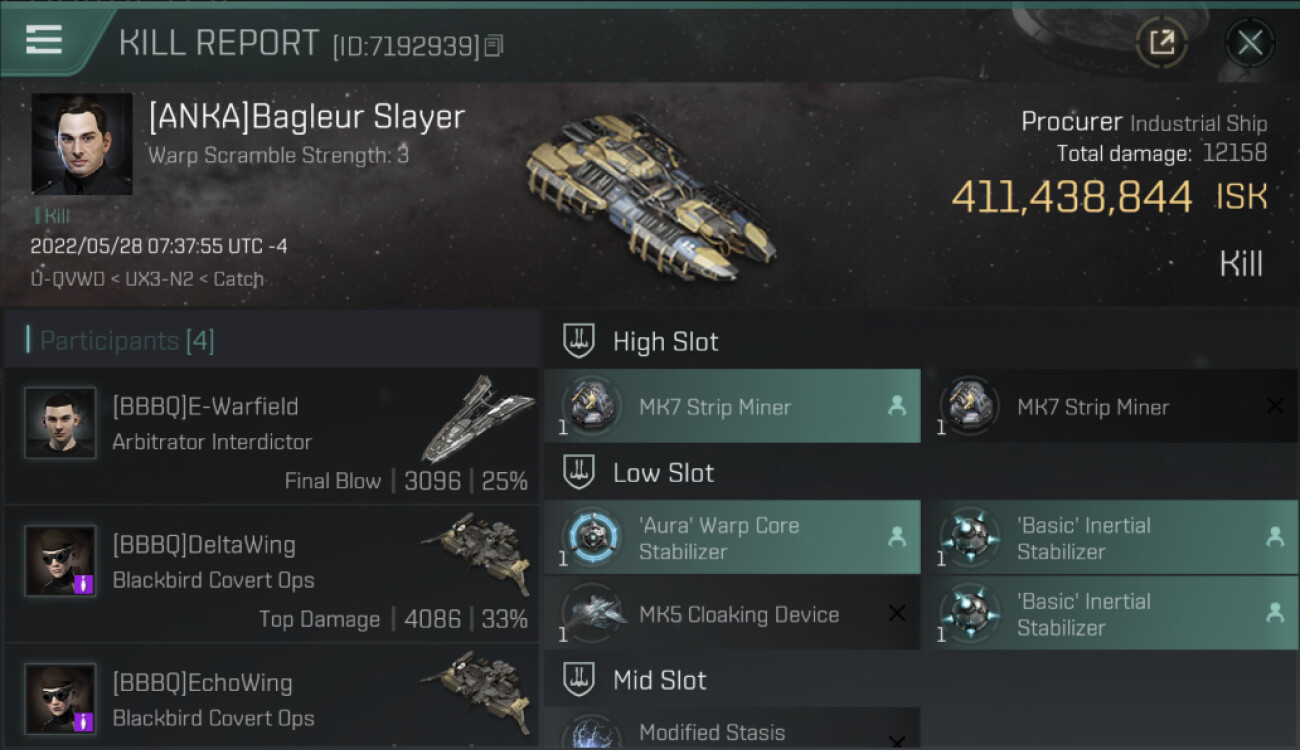Click the share export icon

[1161, 42]
